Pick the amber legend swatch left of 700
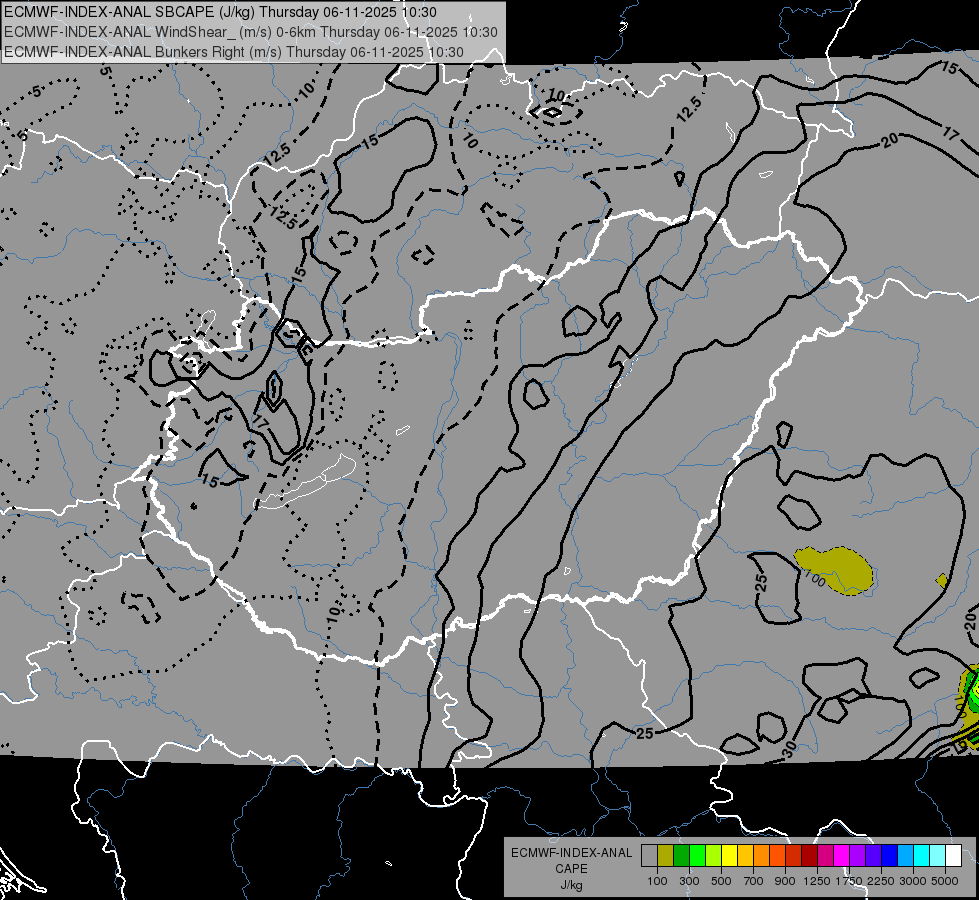 [x=745, y=855]
